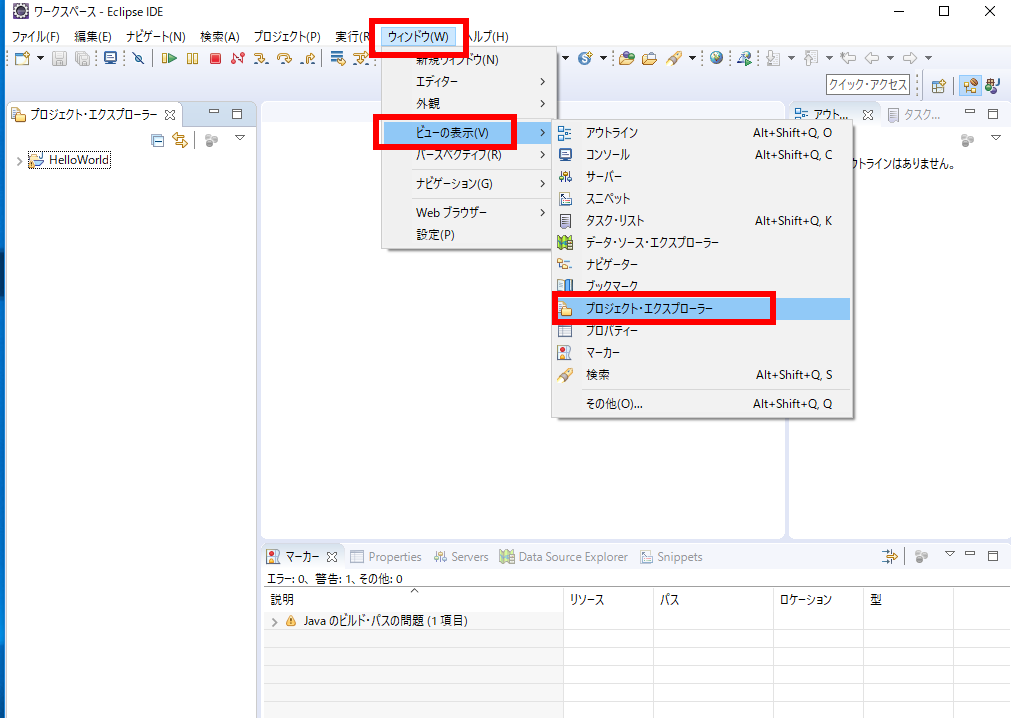This screenshot has width=1011, height=718.
Task: Click the Back navigation arrow icon
Action: (872, 59)
